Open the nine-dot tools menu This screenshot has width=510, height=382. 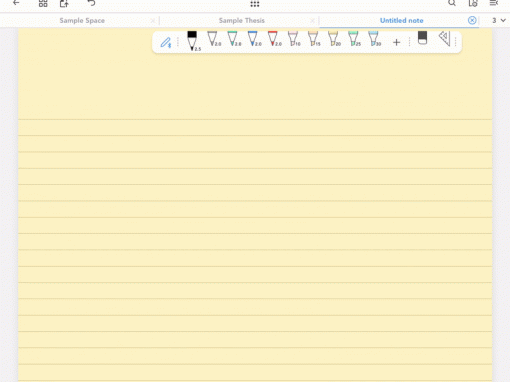pos(255,4)
